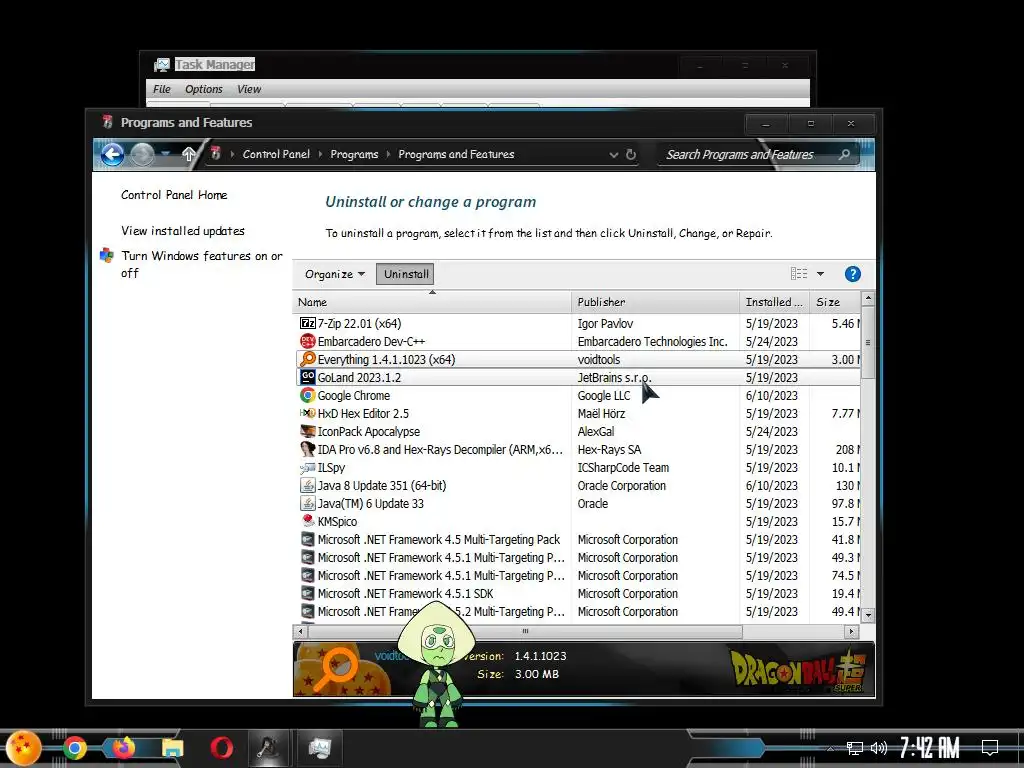Open View installed updates link
Screen dimensions: 1024x768
pos(183,231)
